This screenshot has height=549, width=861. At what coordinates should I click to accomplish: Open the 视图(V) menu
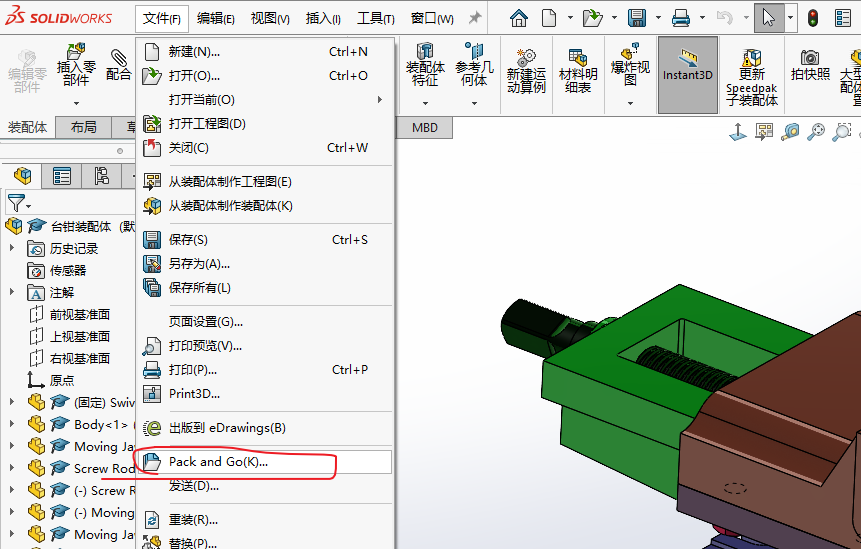pyautogui.click(x=270, y=19)
